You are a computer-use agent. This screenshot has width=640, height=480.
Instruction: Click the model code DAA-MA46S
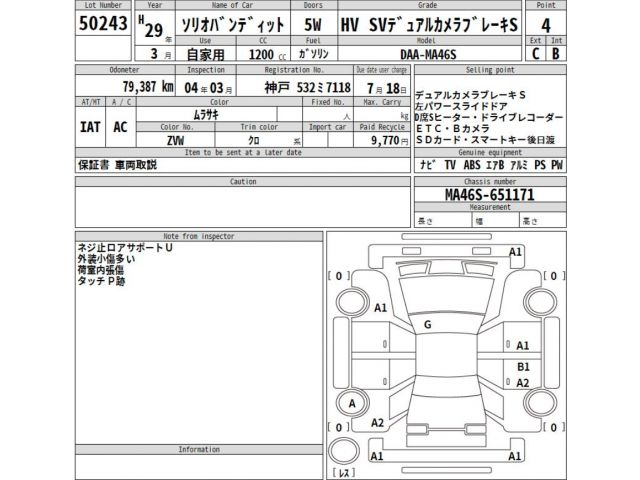[x=428, y=55]
